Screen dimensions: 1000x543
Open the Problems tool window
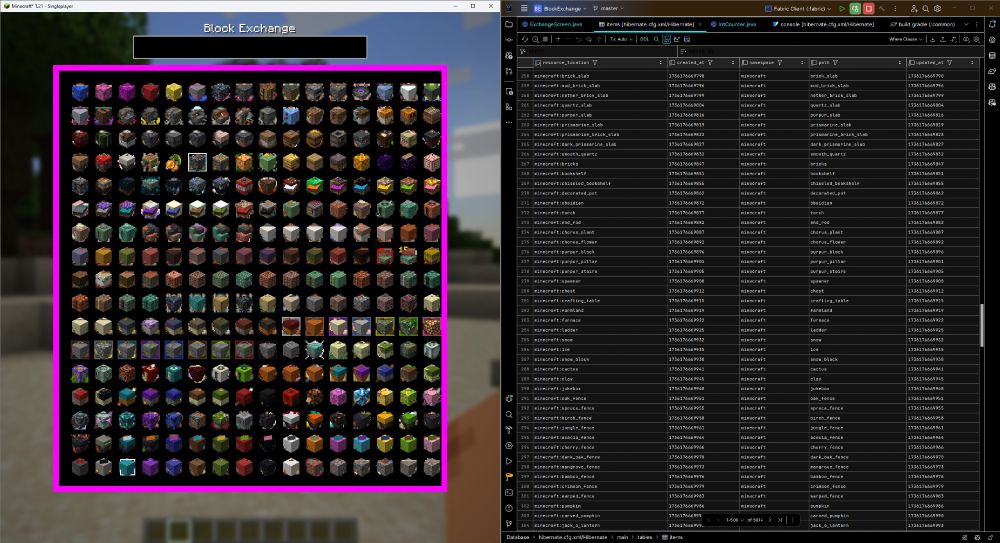[x=509, y=508]
